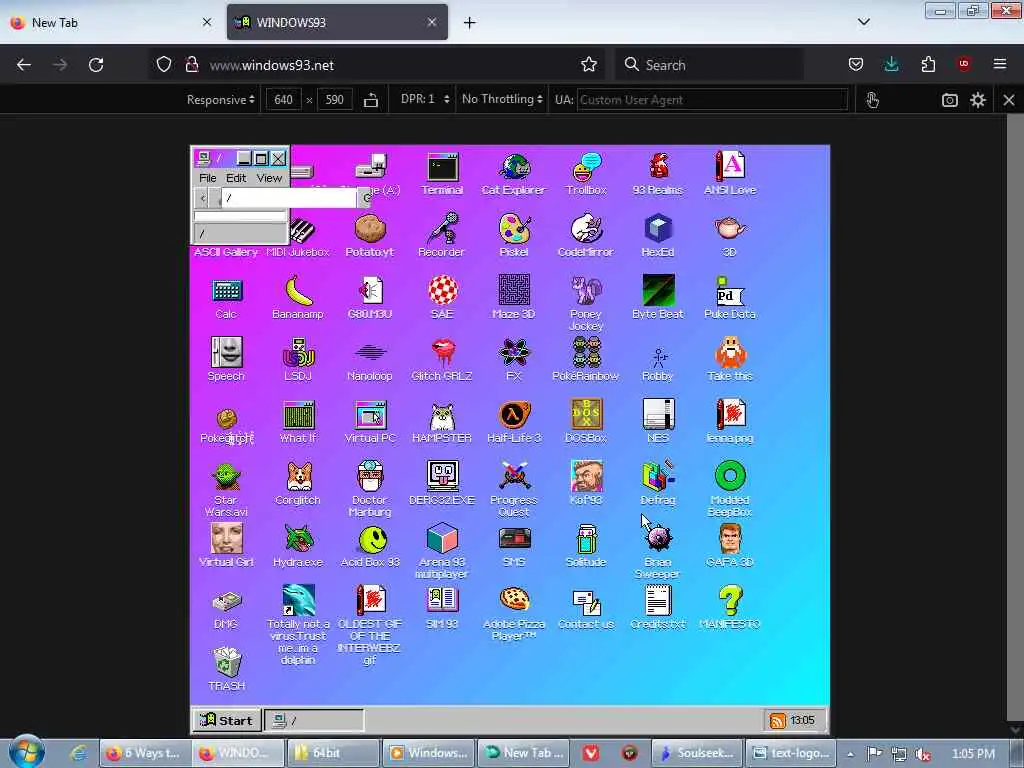Launch Cat Explorer icon

513,173
